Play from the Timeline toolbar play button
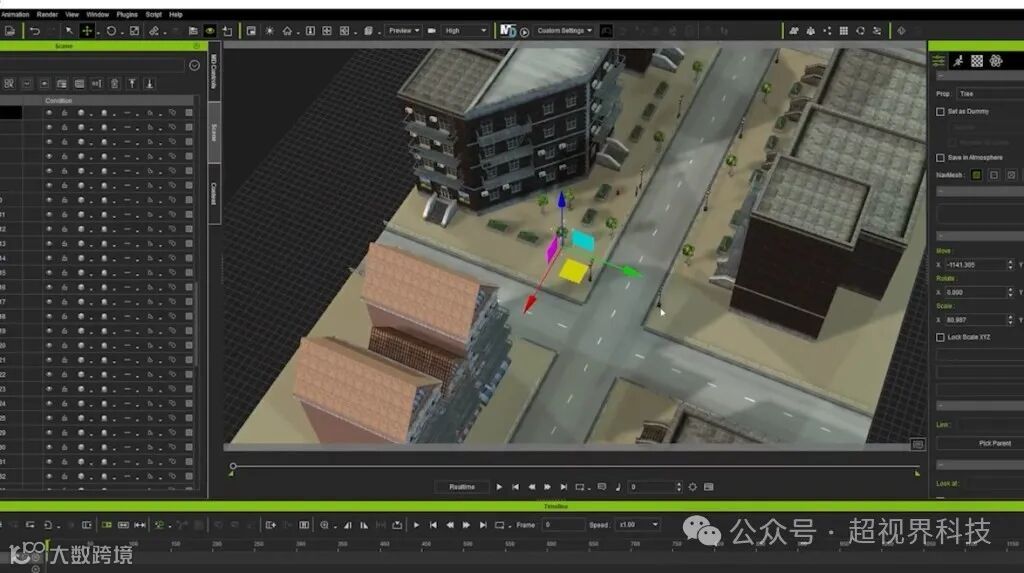Viewport: 1024px width, 573px height. point(416,525)
